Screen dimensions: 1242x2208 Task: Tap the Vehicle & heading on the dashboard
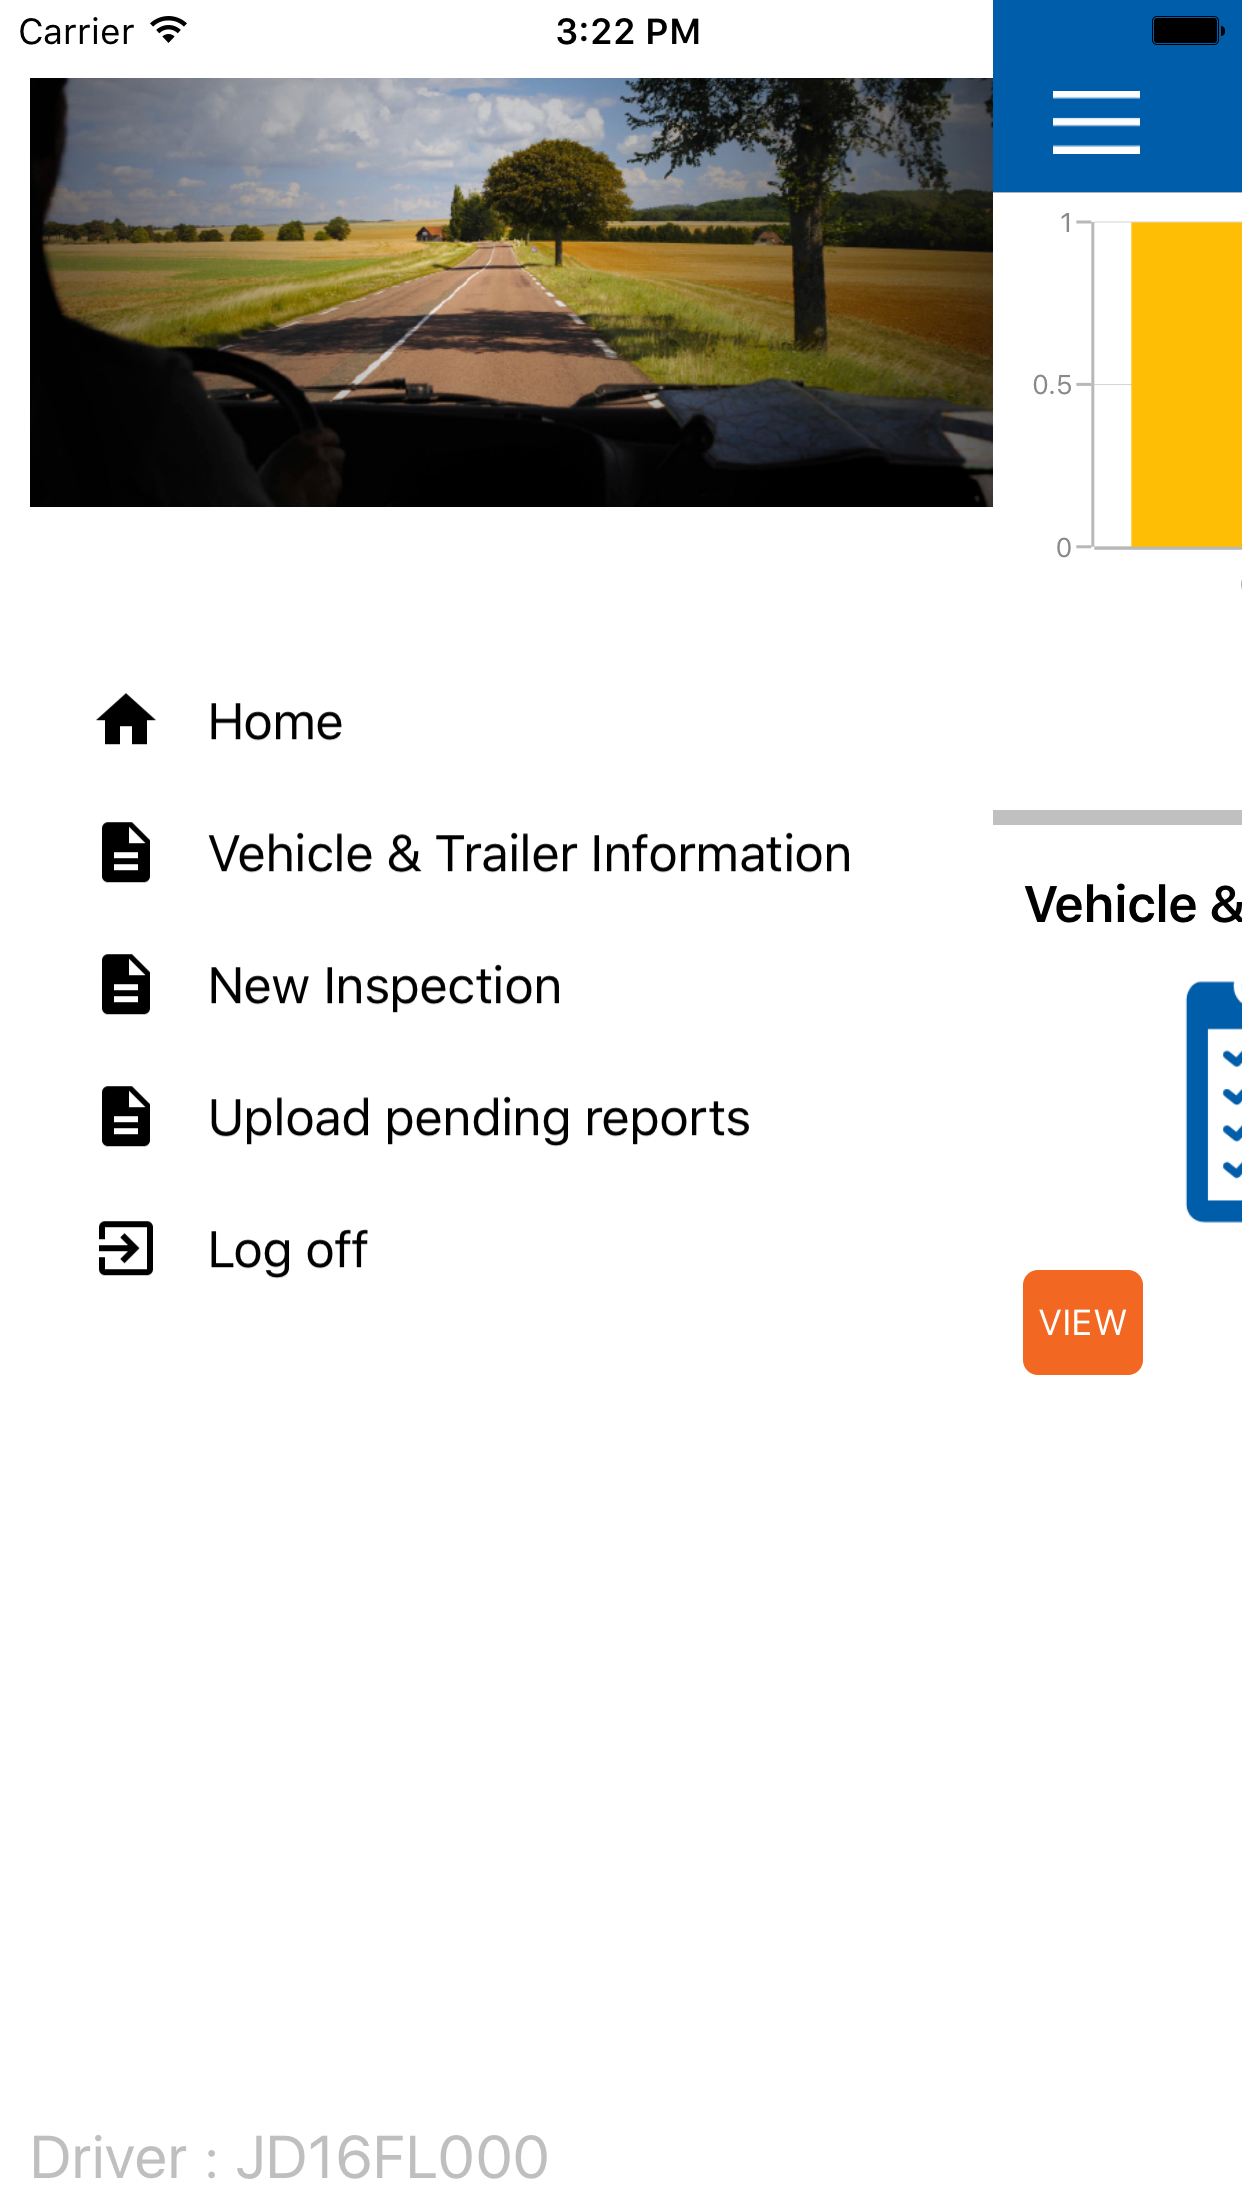pos(1133,904)
